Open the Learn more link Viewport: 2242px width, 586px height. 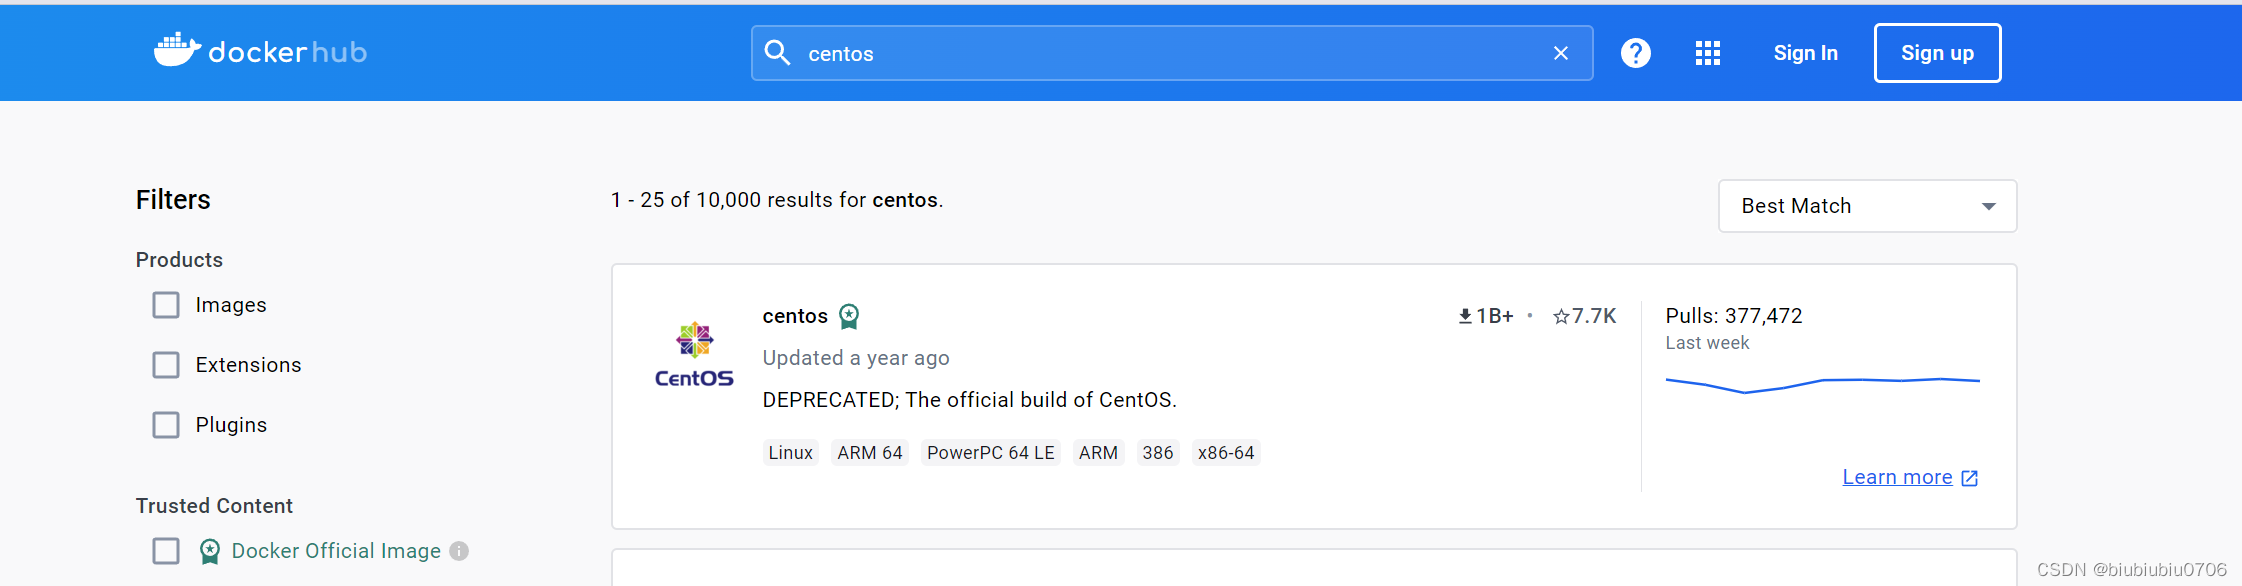pyautogui.click(x=1897, y=477)
